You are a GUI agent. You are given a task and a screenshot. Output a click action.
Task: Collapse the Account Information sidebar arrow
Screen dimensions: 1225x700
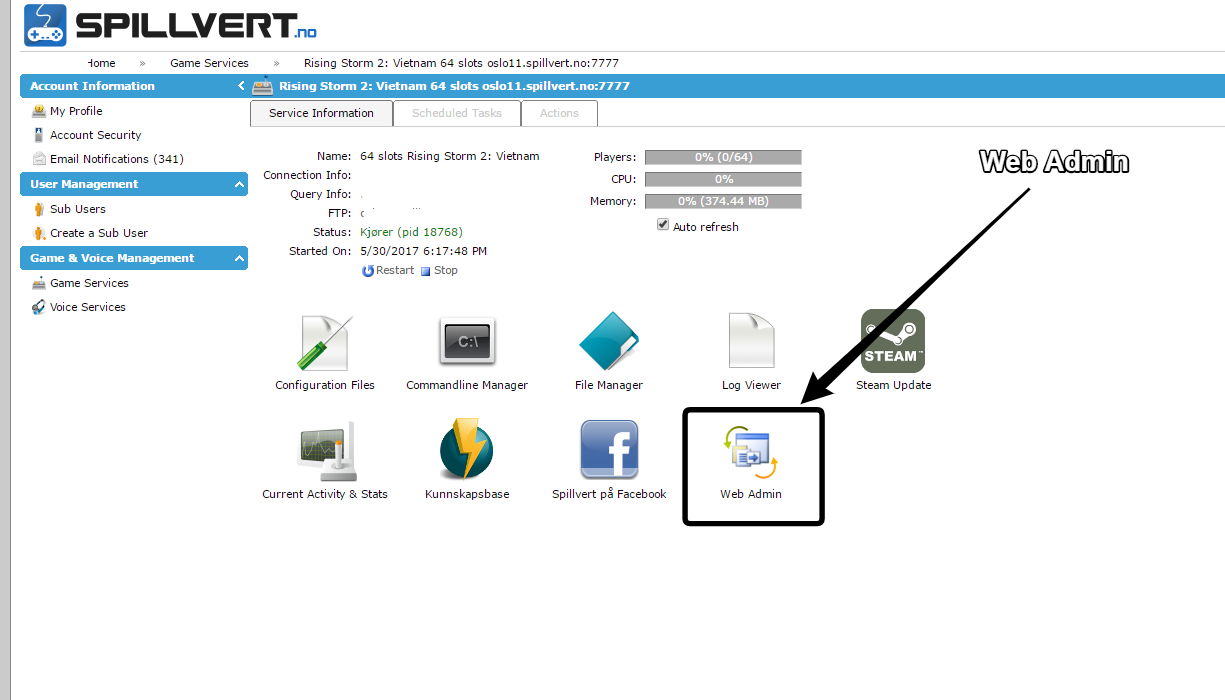point(241,86)
